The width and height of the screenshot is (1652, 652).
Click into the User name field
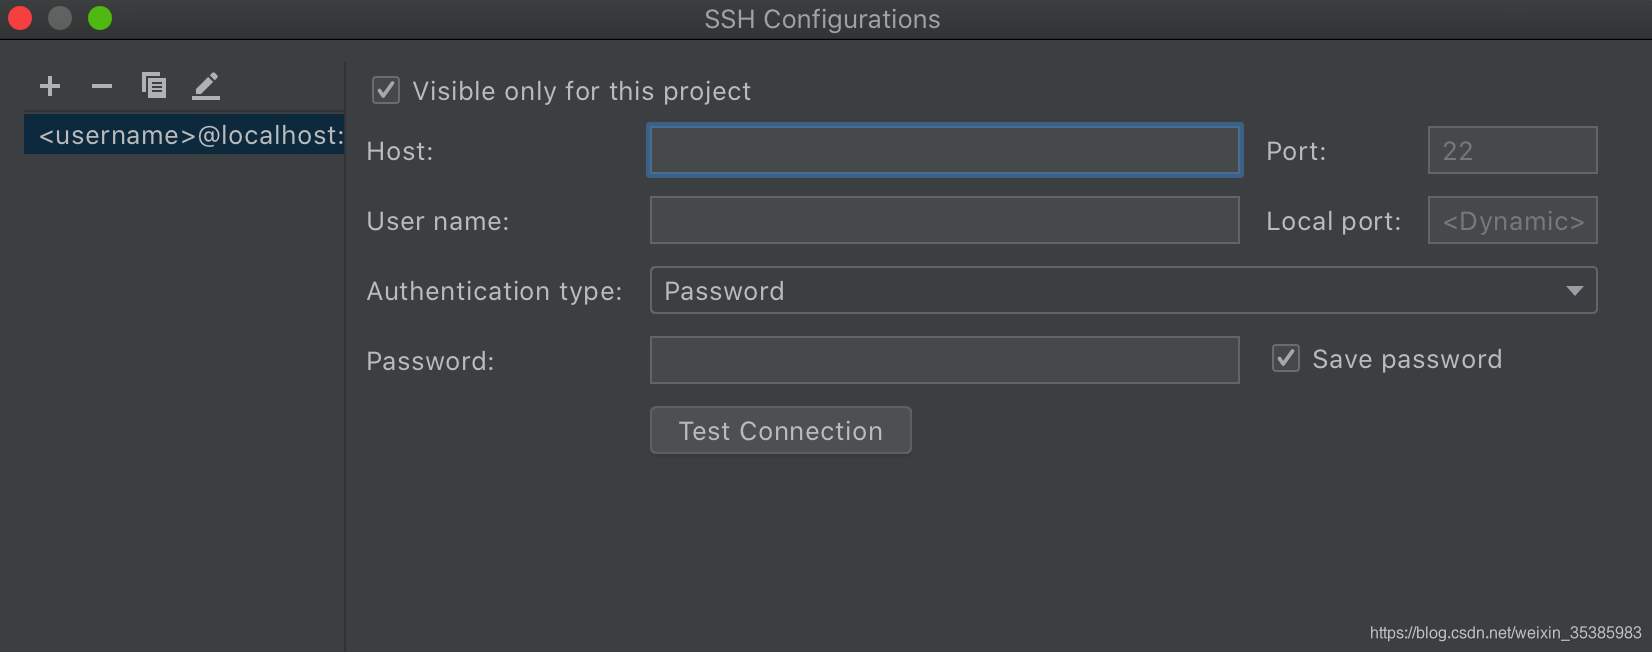point(944,221)
